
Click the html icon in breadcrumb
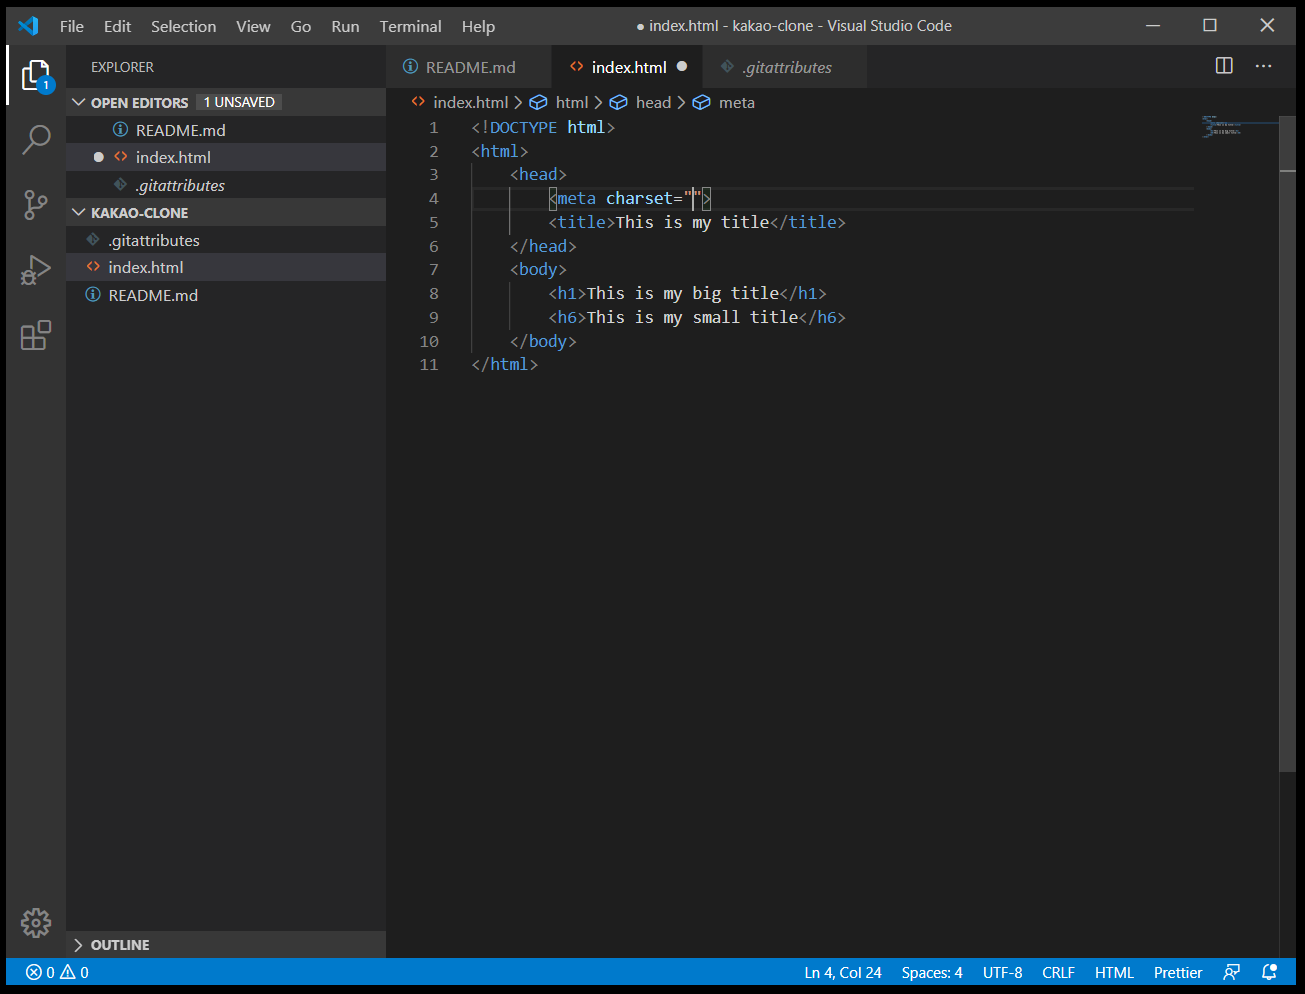click(538, 102)
